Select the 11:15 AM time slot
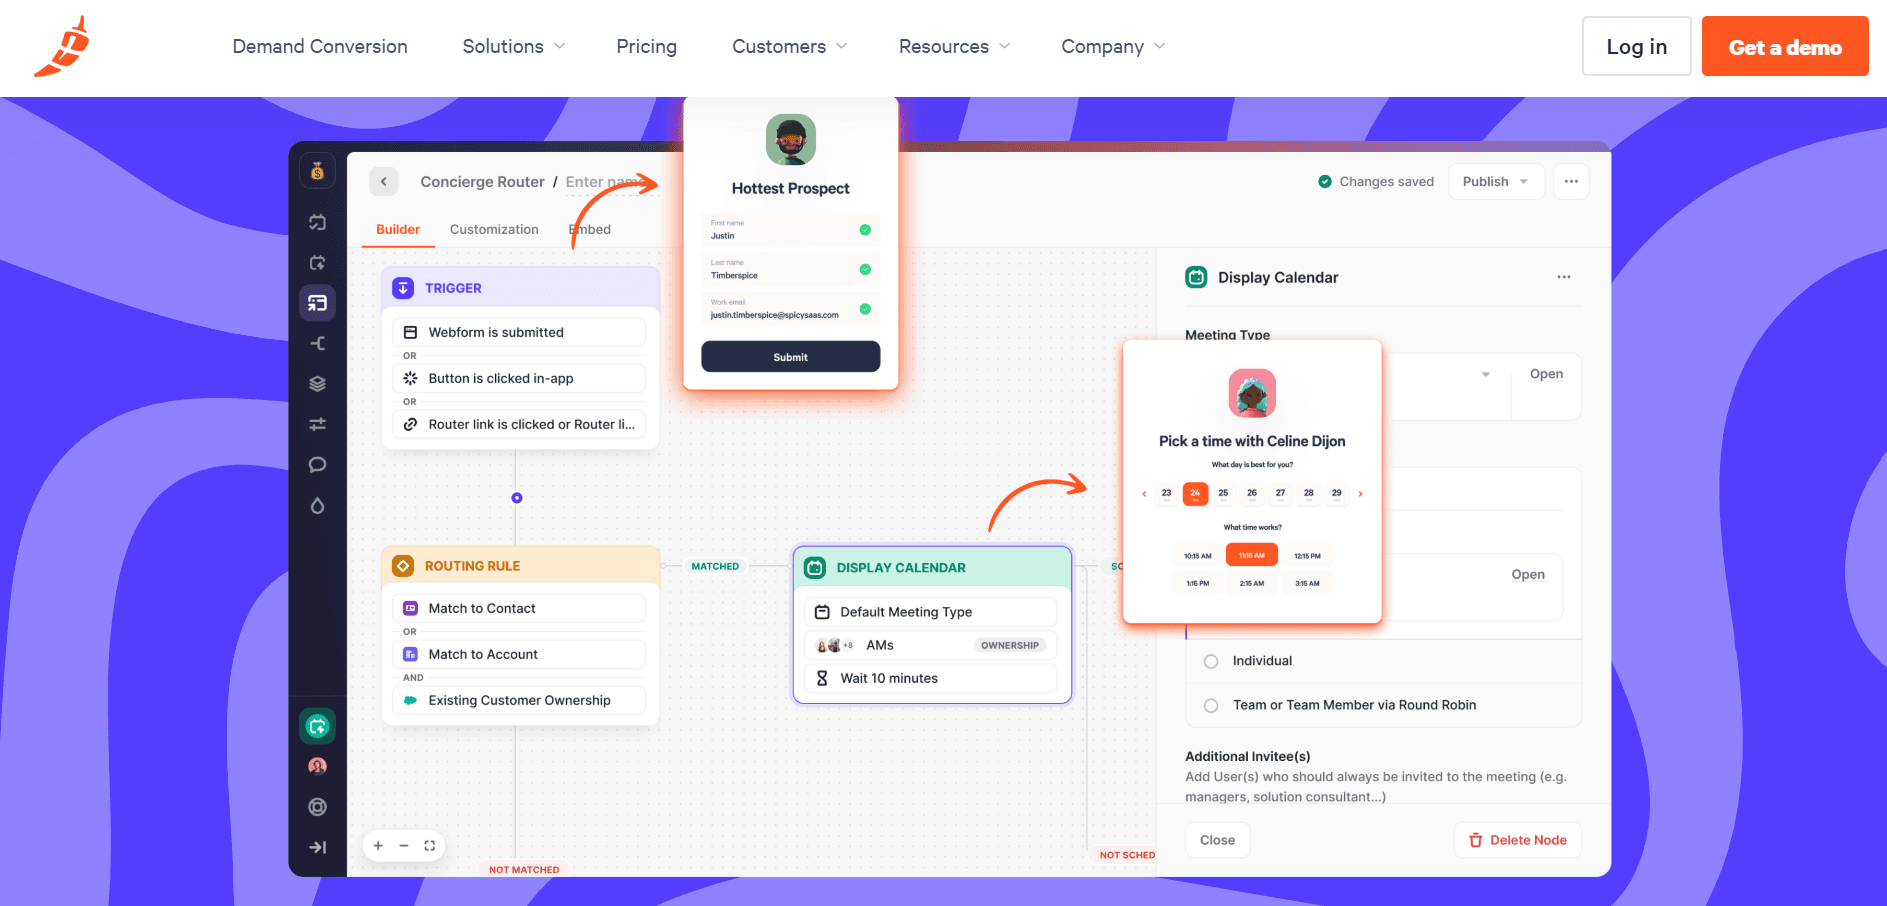Viewport: 1887px width, 906px height. pos(1251,555)
